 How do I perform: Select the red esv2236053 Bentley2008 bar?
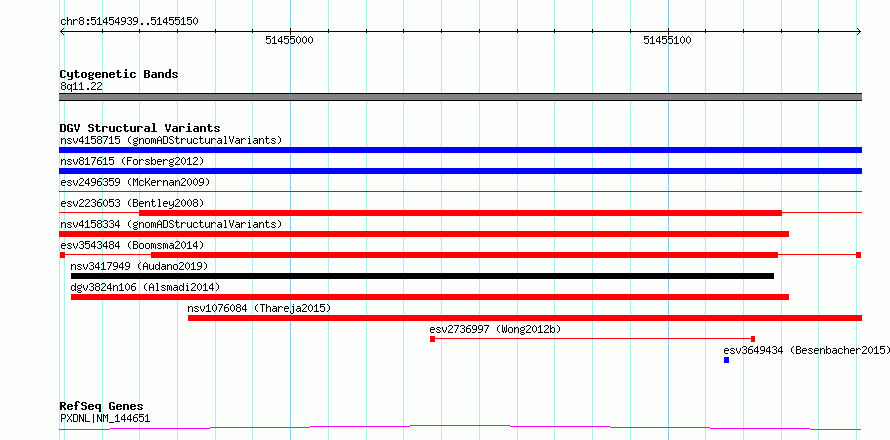[x=460, y=213]
